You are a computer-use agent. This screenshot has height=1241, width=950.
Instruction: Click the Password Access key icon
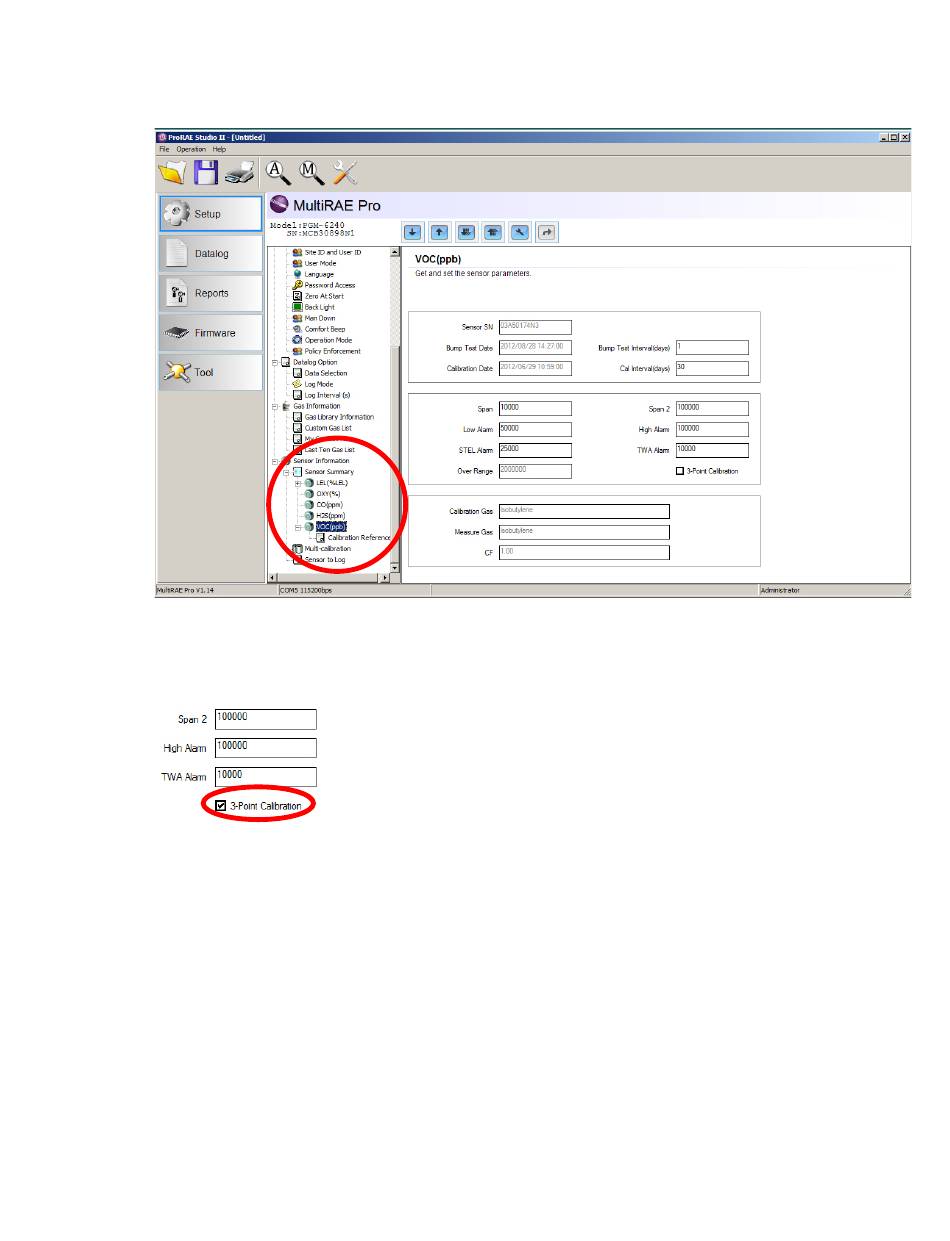(x=297, y=285)
